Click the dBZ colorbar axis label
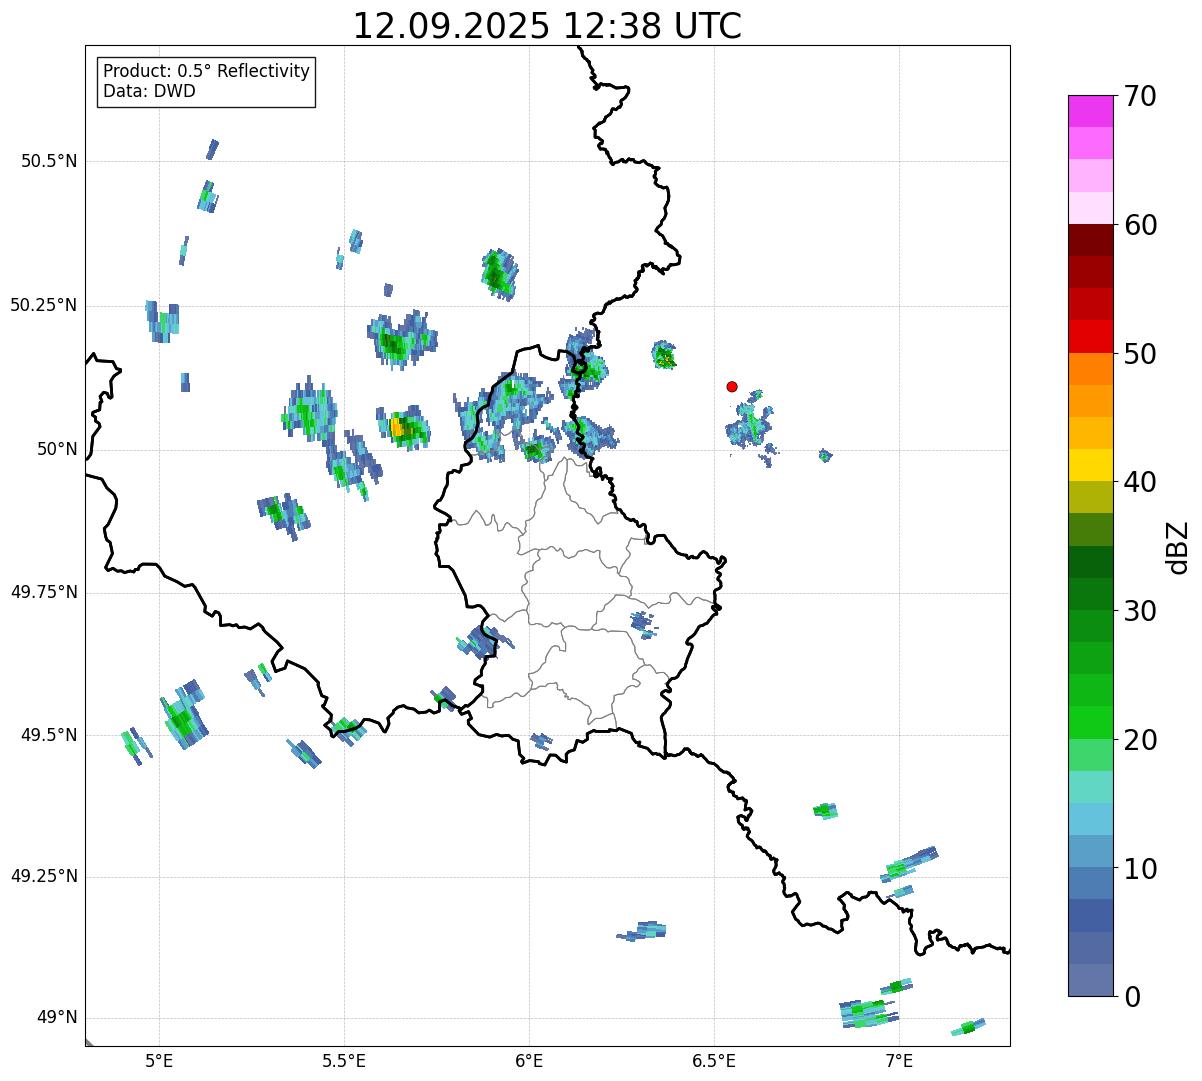This screenshot has width=1202, height=1081. tap(1178, 546)
